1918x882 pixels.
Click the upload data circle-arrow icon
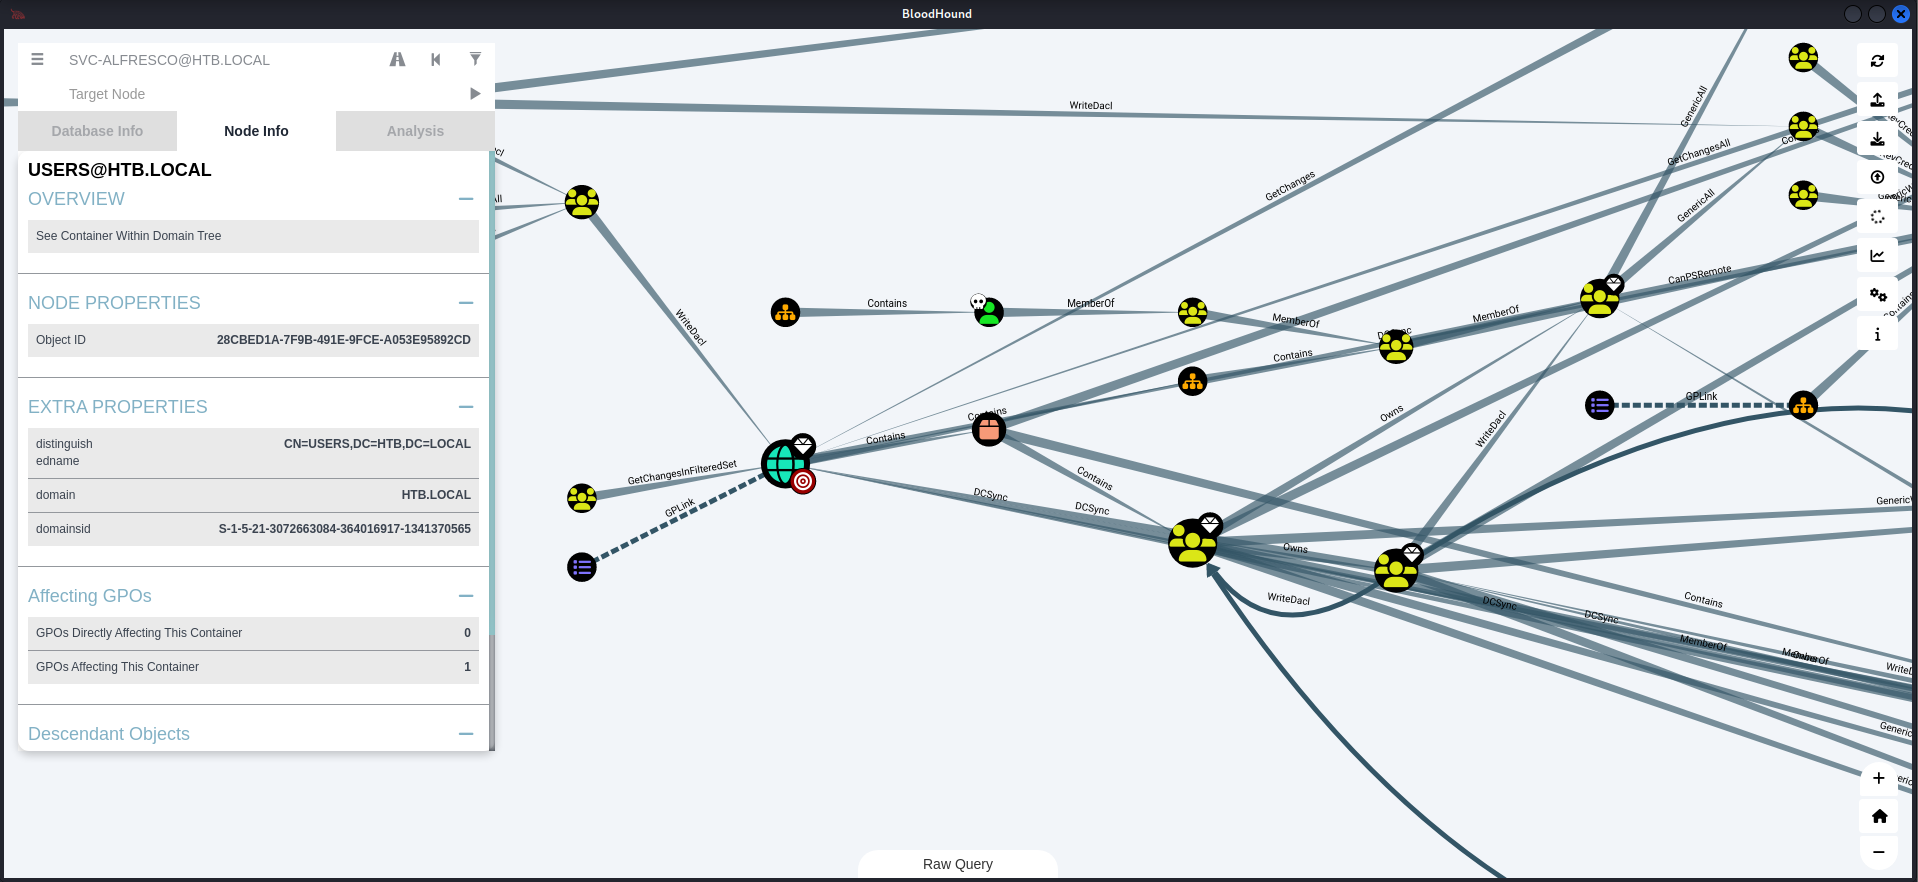point(1877,177)
